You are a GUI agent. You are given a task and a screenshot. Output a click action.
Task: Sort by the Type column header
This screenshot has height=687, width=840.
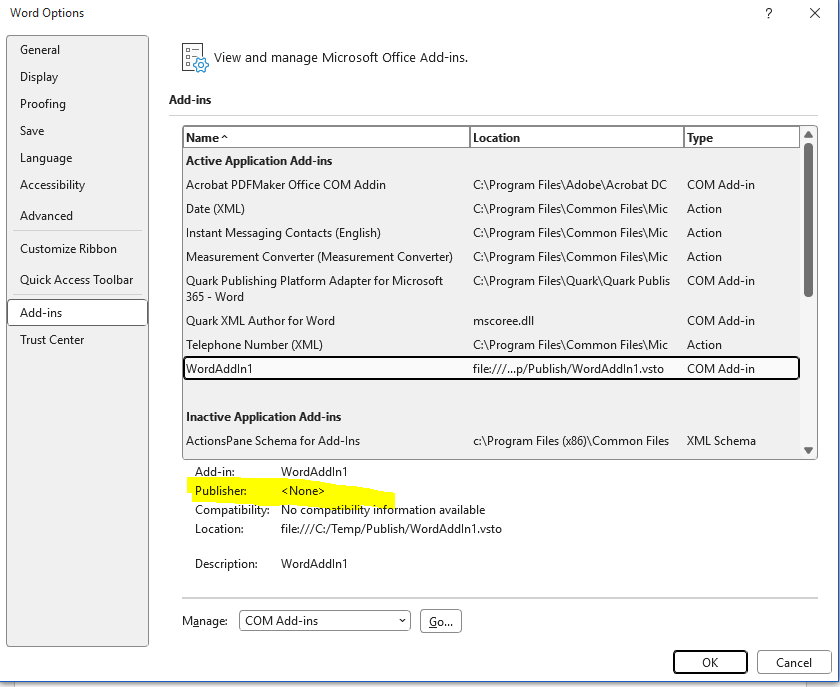pyautogui.click(x=742, y=138)
